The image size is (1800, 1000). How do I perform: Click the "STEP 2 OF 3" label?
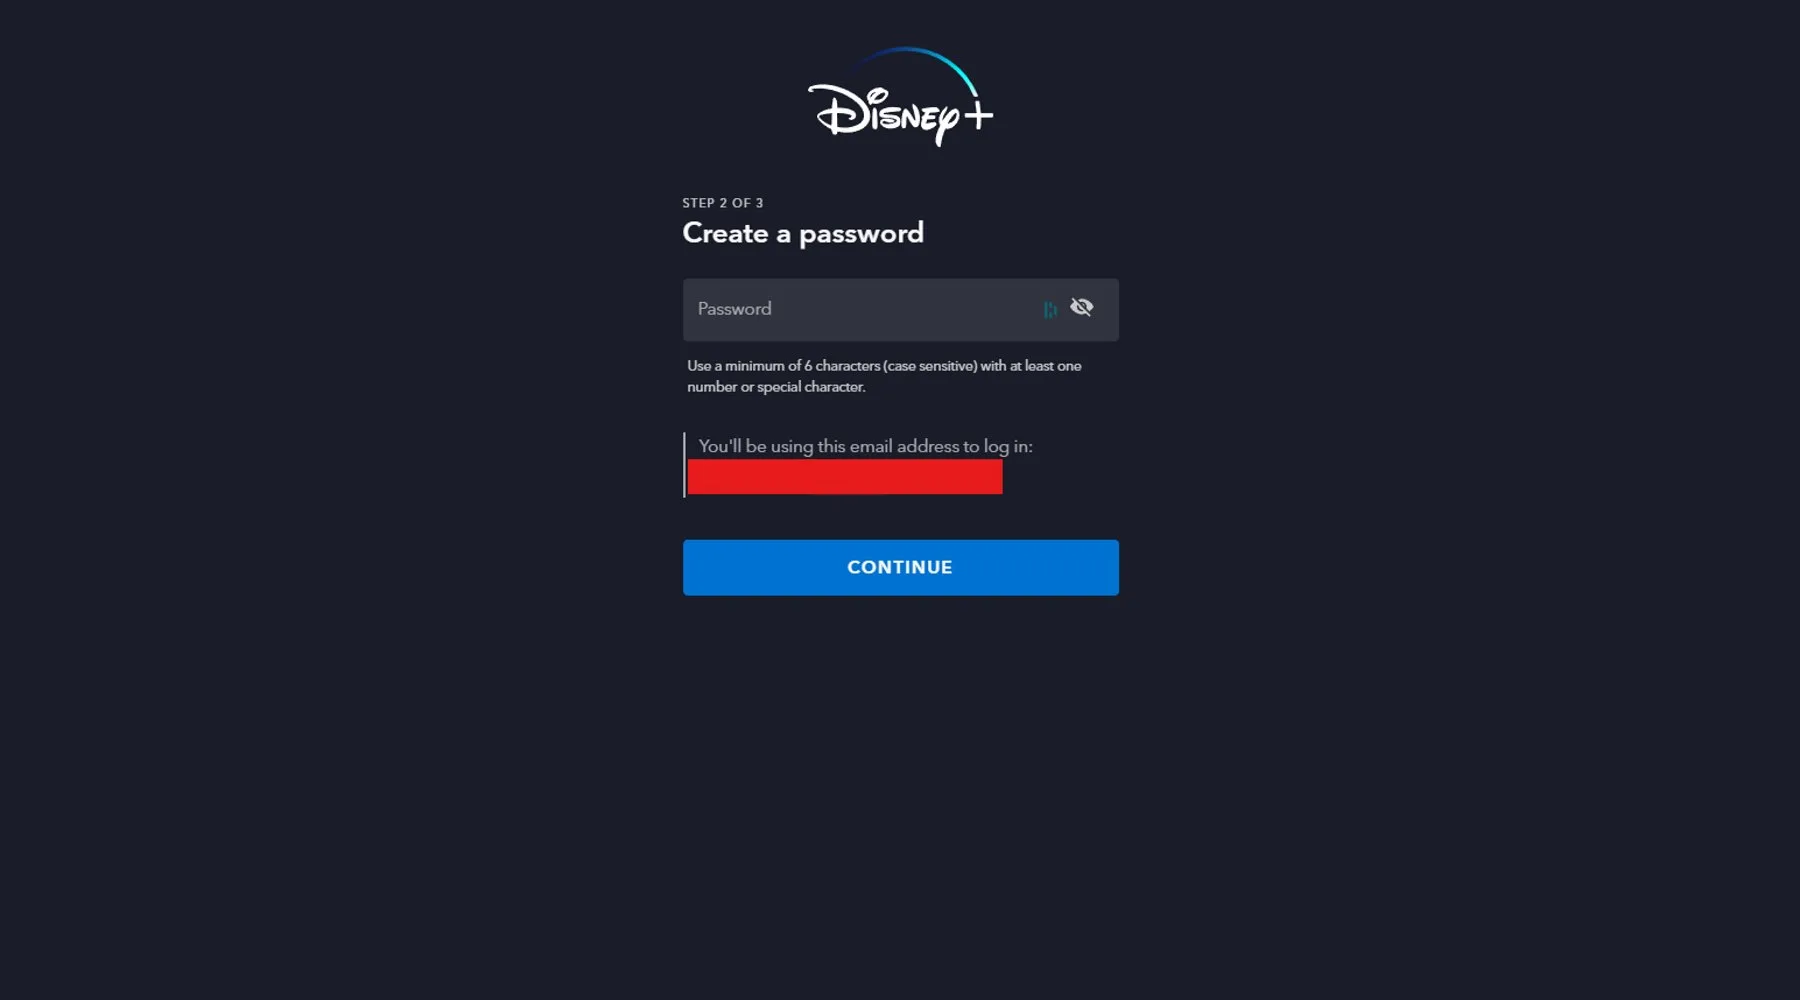click(x=722, y=203)
